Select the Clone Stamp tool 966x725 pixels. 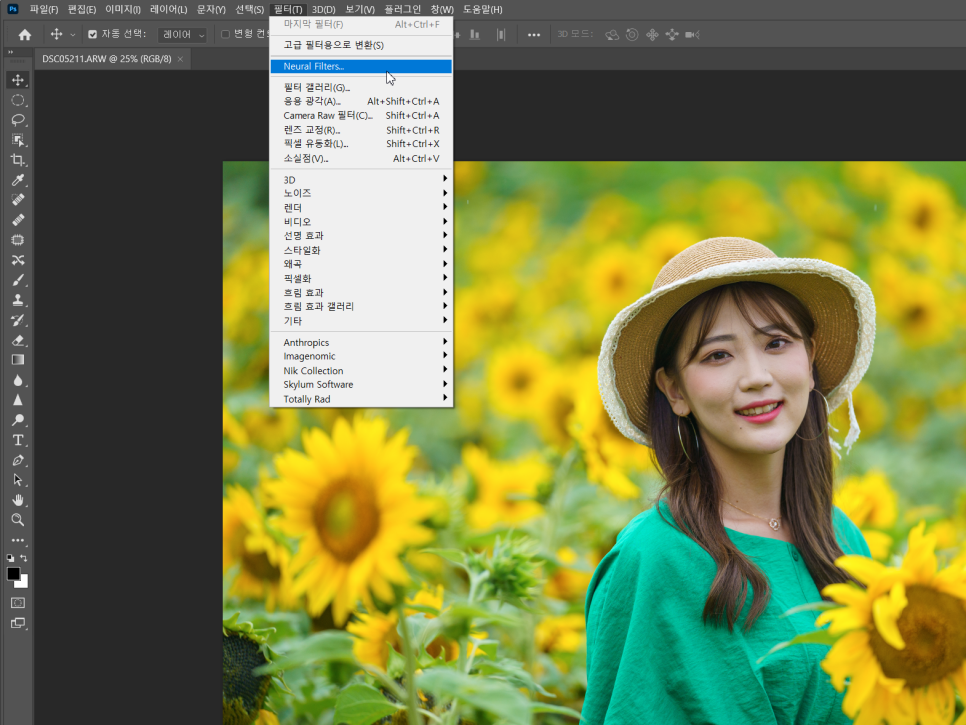point(18,300)
